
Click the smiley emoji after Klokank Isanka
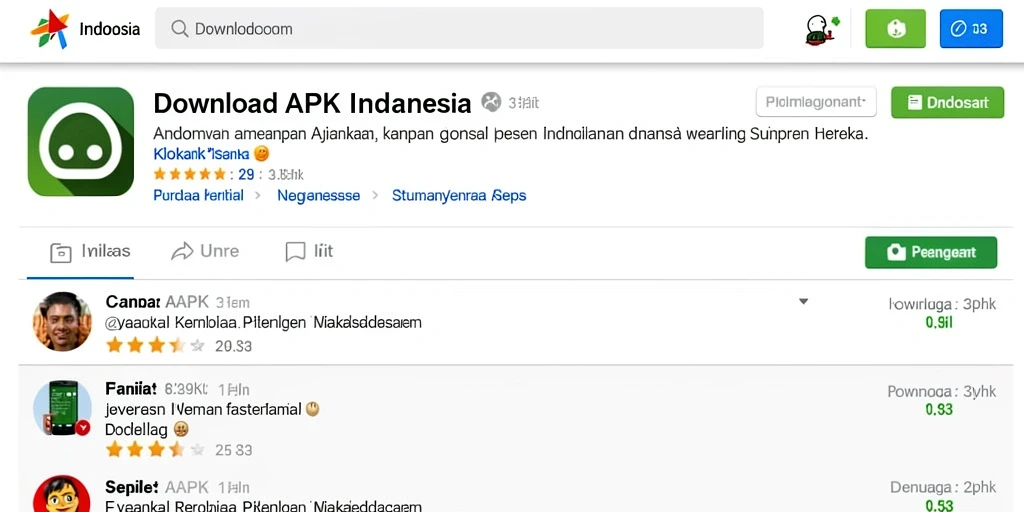point(261,154)
